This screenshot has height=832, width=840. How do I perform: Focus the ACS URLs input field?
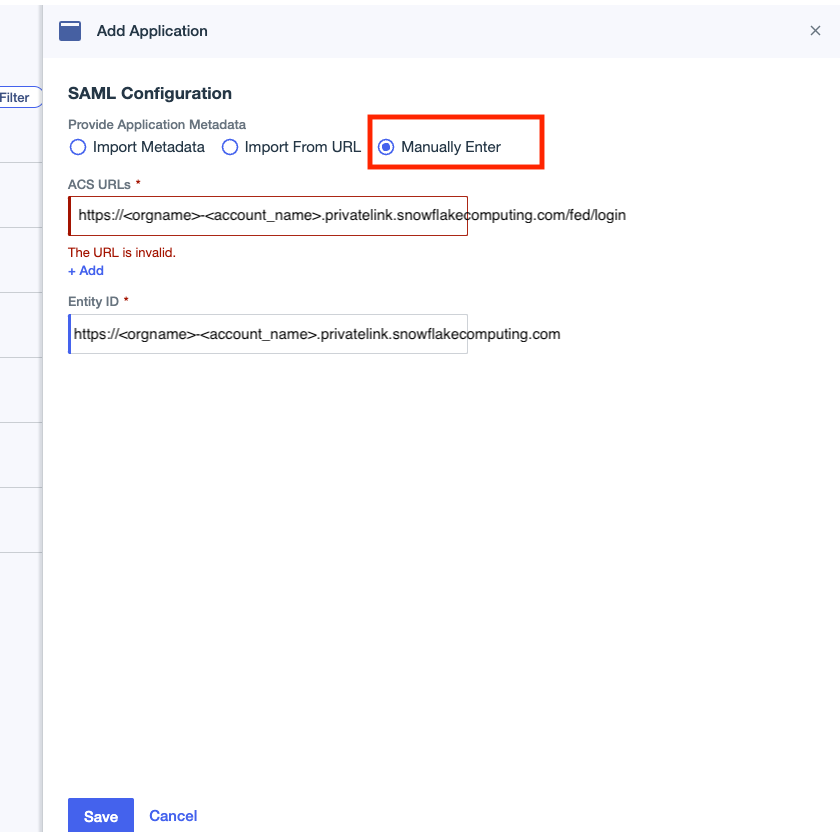[x=267, y=216]
